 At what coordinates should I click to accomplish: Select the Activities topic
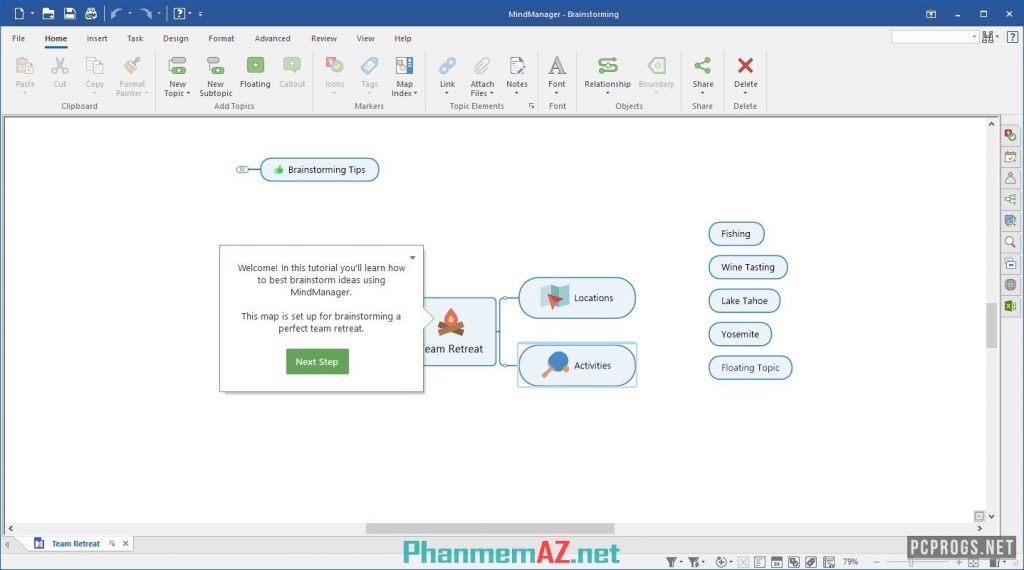point(577,366)
